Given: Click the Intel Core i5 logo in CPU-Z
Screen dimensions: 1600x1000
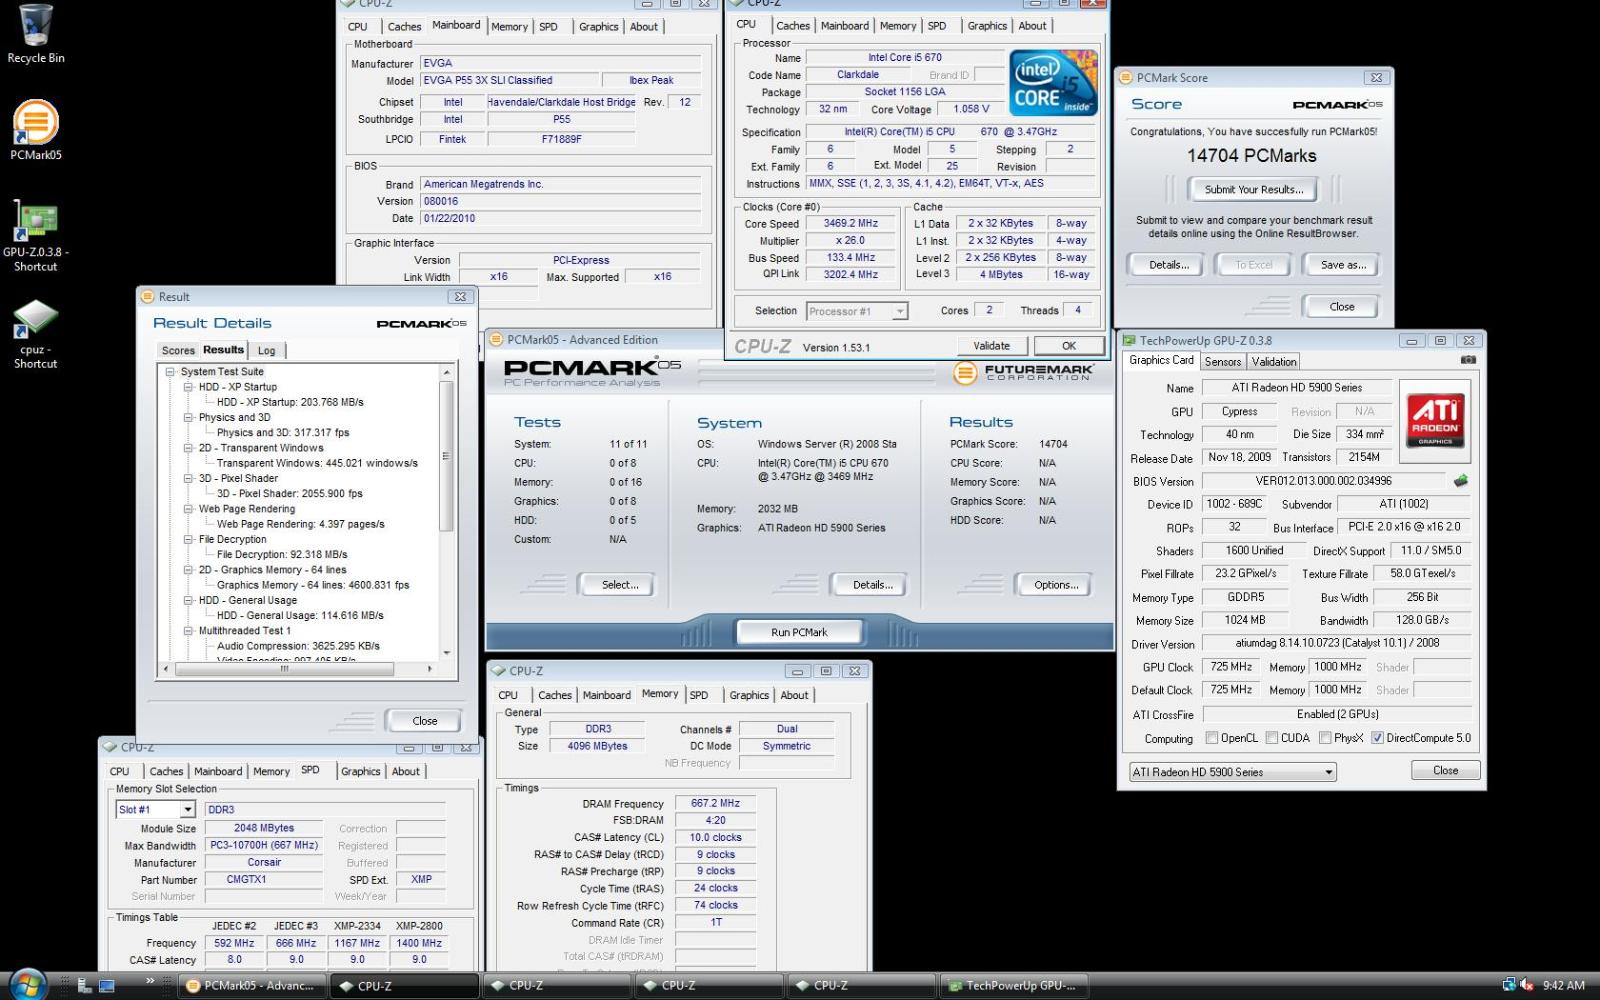Looking at the screenshot, I should [x=1053, y=82].
